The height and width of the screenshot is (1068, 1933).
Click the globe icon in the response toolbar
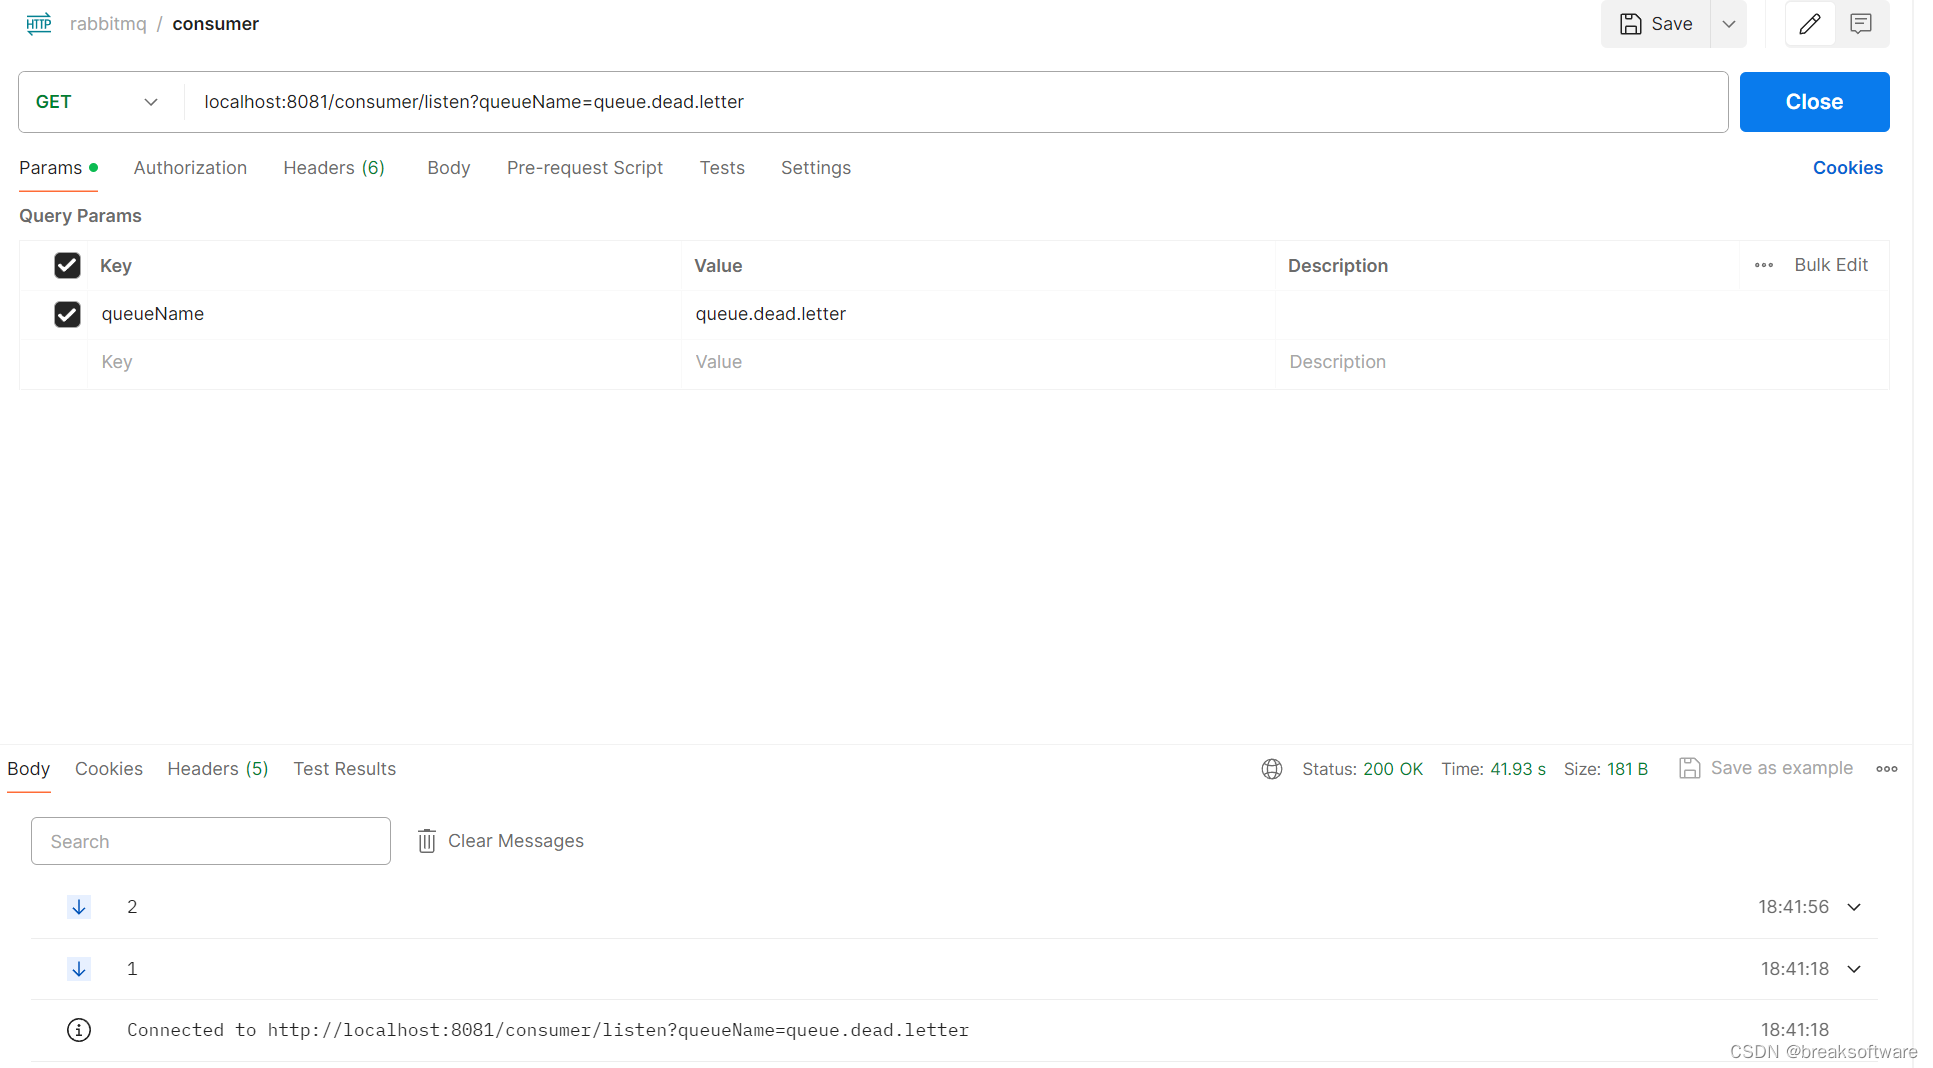(x=1271, y=769)
